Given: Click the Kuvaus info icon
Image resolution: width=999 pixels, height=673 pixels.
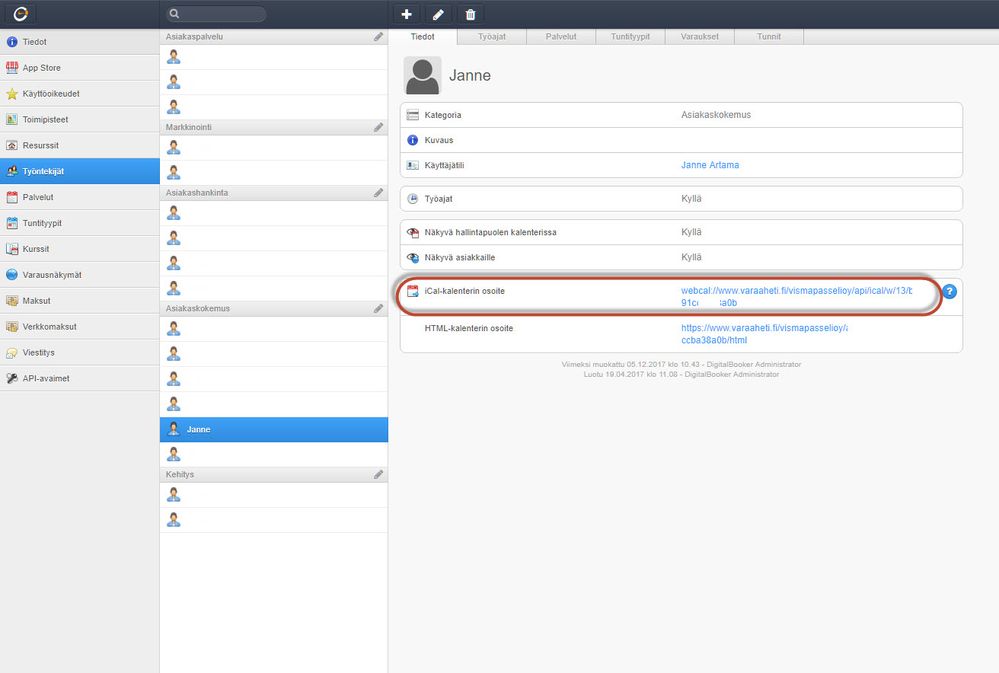Looking at the screenshot, I should pos(413,140).
